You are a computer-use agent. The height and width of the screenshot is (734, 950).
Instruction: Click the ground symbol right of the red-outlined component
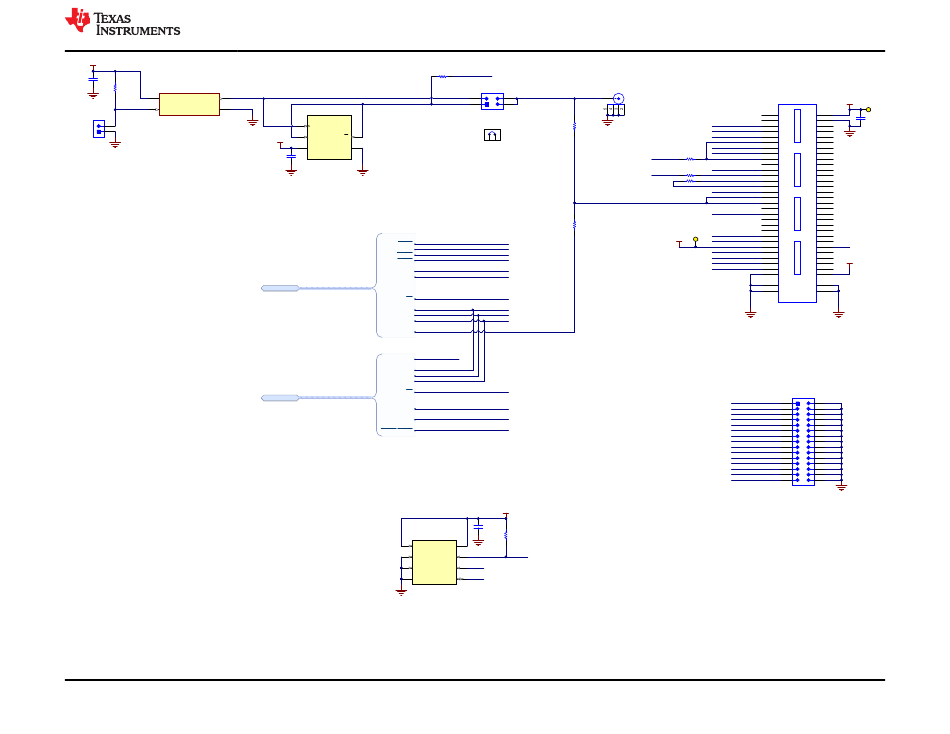(x=253, y=122)
